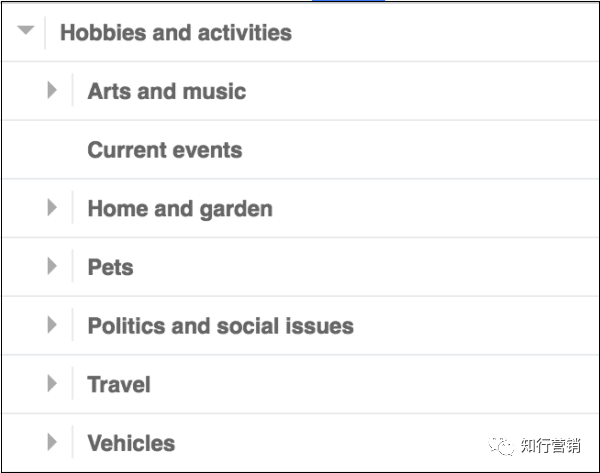Expand the Travel subcategory arrow
The width and height of the screenshot is (600, 473).
click(x=53, y=384)
